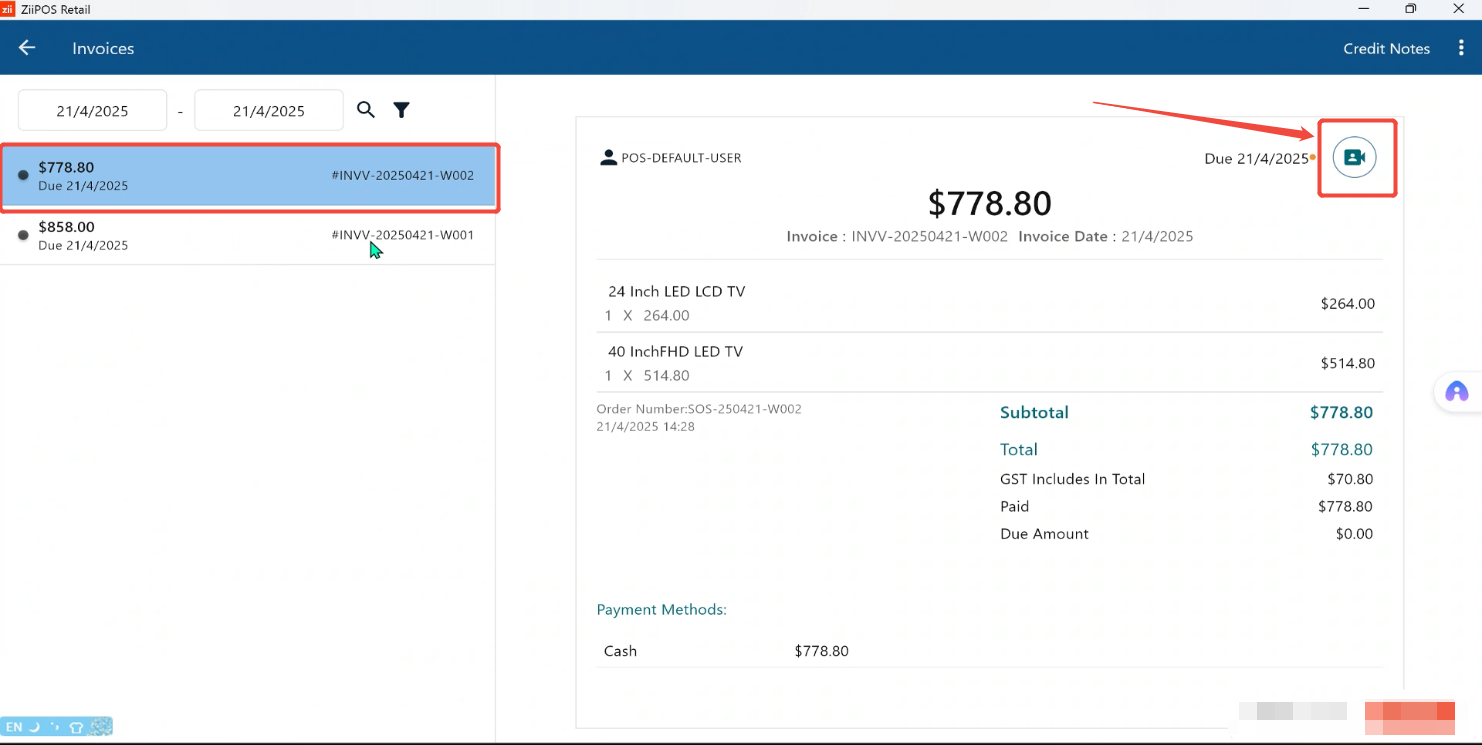Click the 40 InchFHD LED TV line item
The width and height of the screenshot is (1482, 745).
pyautogui.click(x=989, y=363)
